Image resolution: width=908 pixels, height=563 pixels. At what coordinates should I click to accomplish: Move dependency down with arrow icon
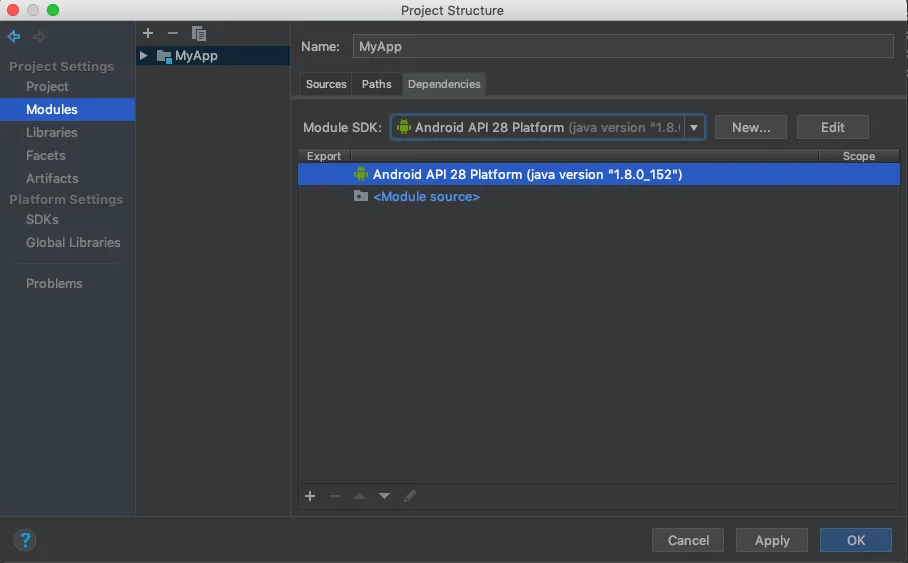(x=385, y=496)
